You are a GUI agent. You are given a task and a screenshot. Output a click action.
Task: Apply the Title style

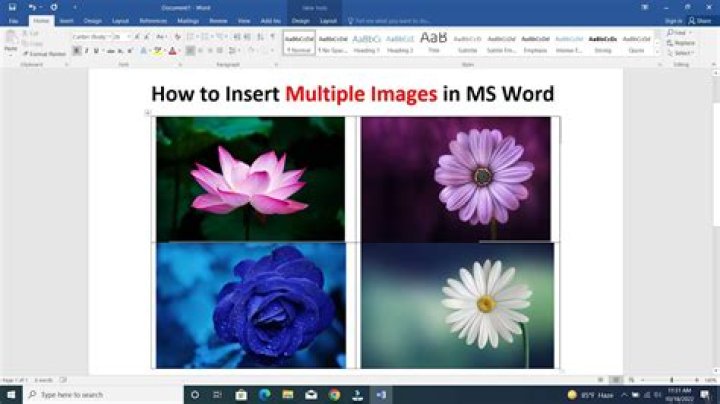click(433, 43)
